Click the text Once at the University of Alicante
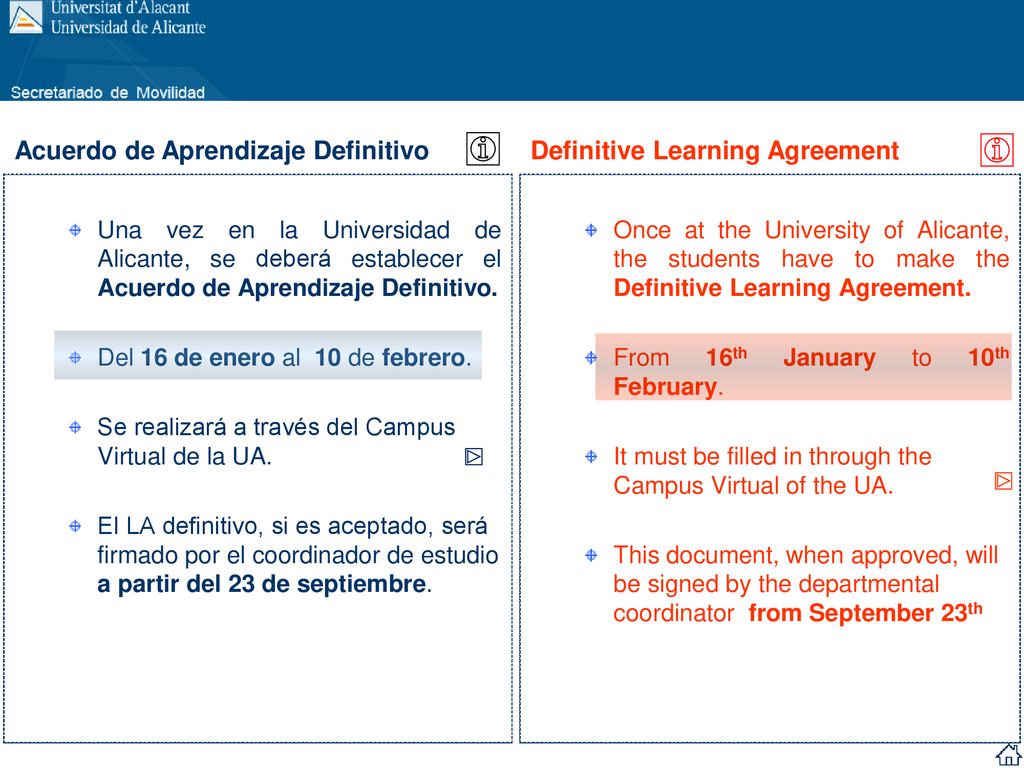 pos(811,231)
